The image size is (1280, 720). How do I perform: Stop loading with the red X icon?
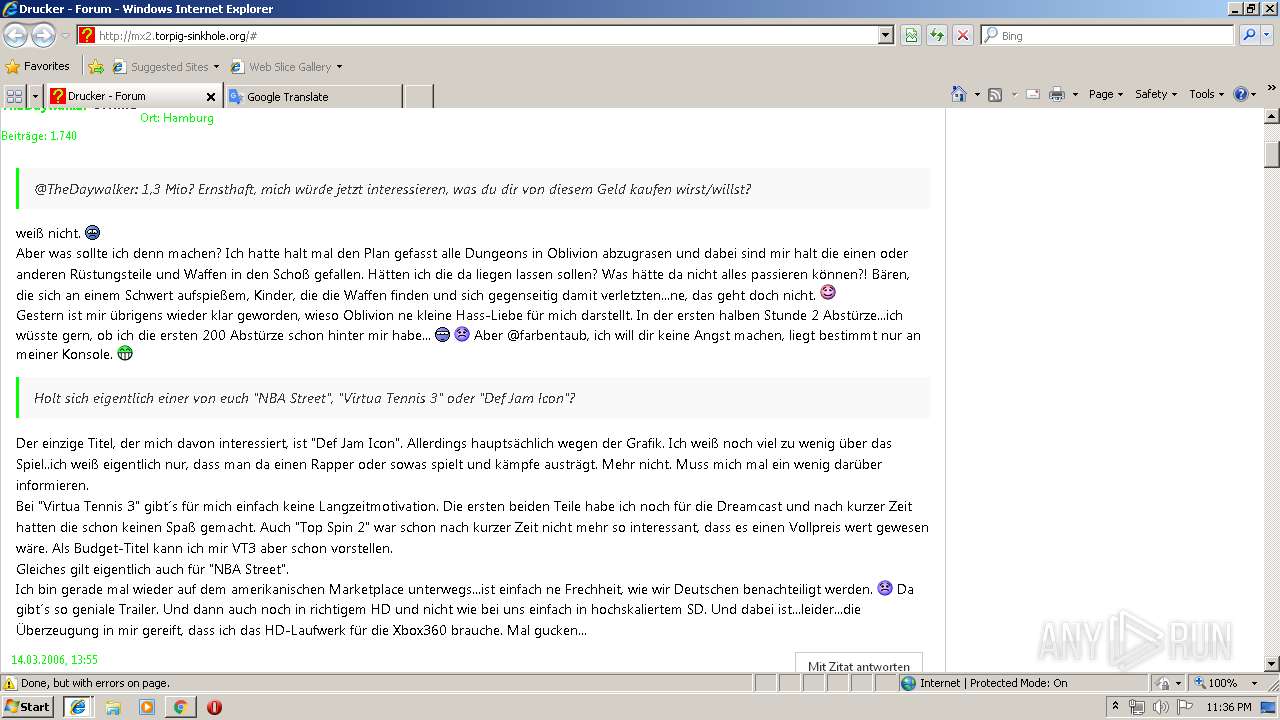(x=963, y=35)
